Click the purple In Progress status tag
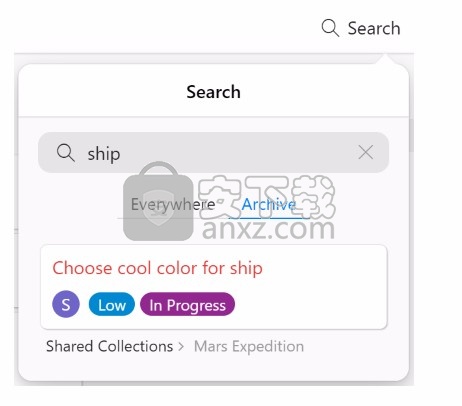This screenshot has height=406, width=462. (187, 304)
